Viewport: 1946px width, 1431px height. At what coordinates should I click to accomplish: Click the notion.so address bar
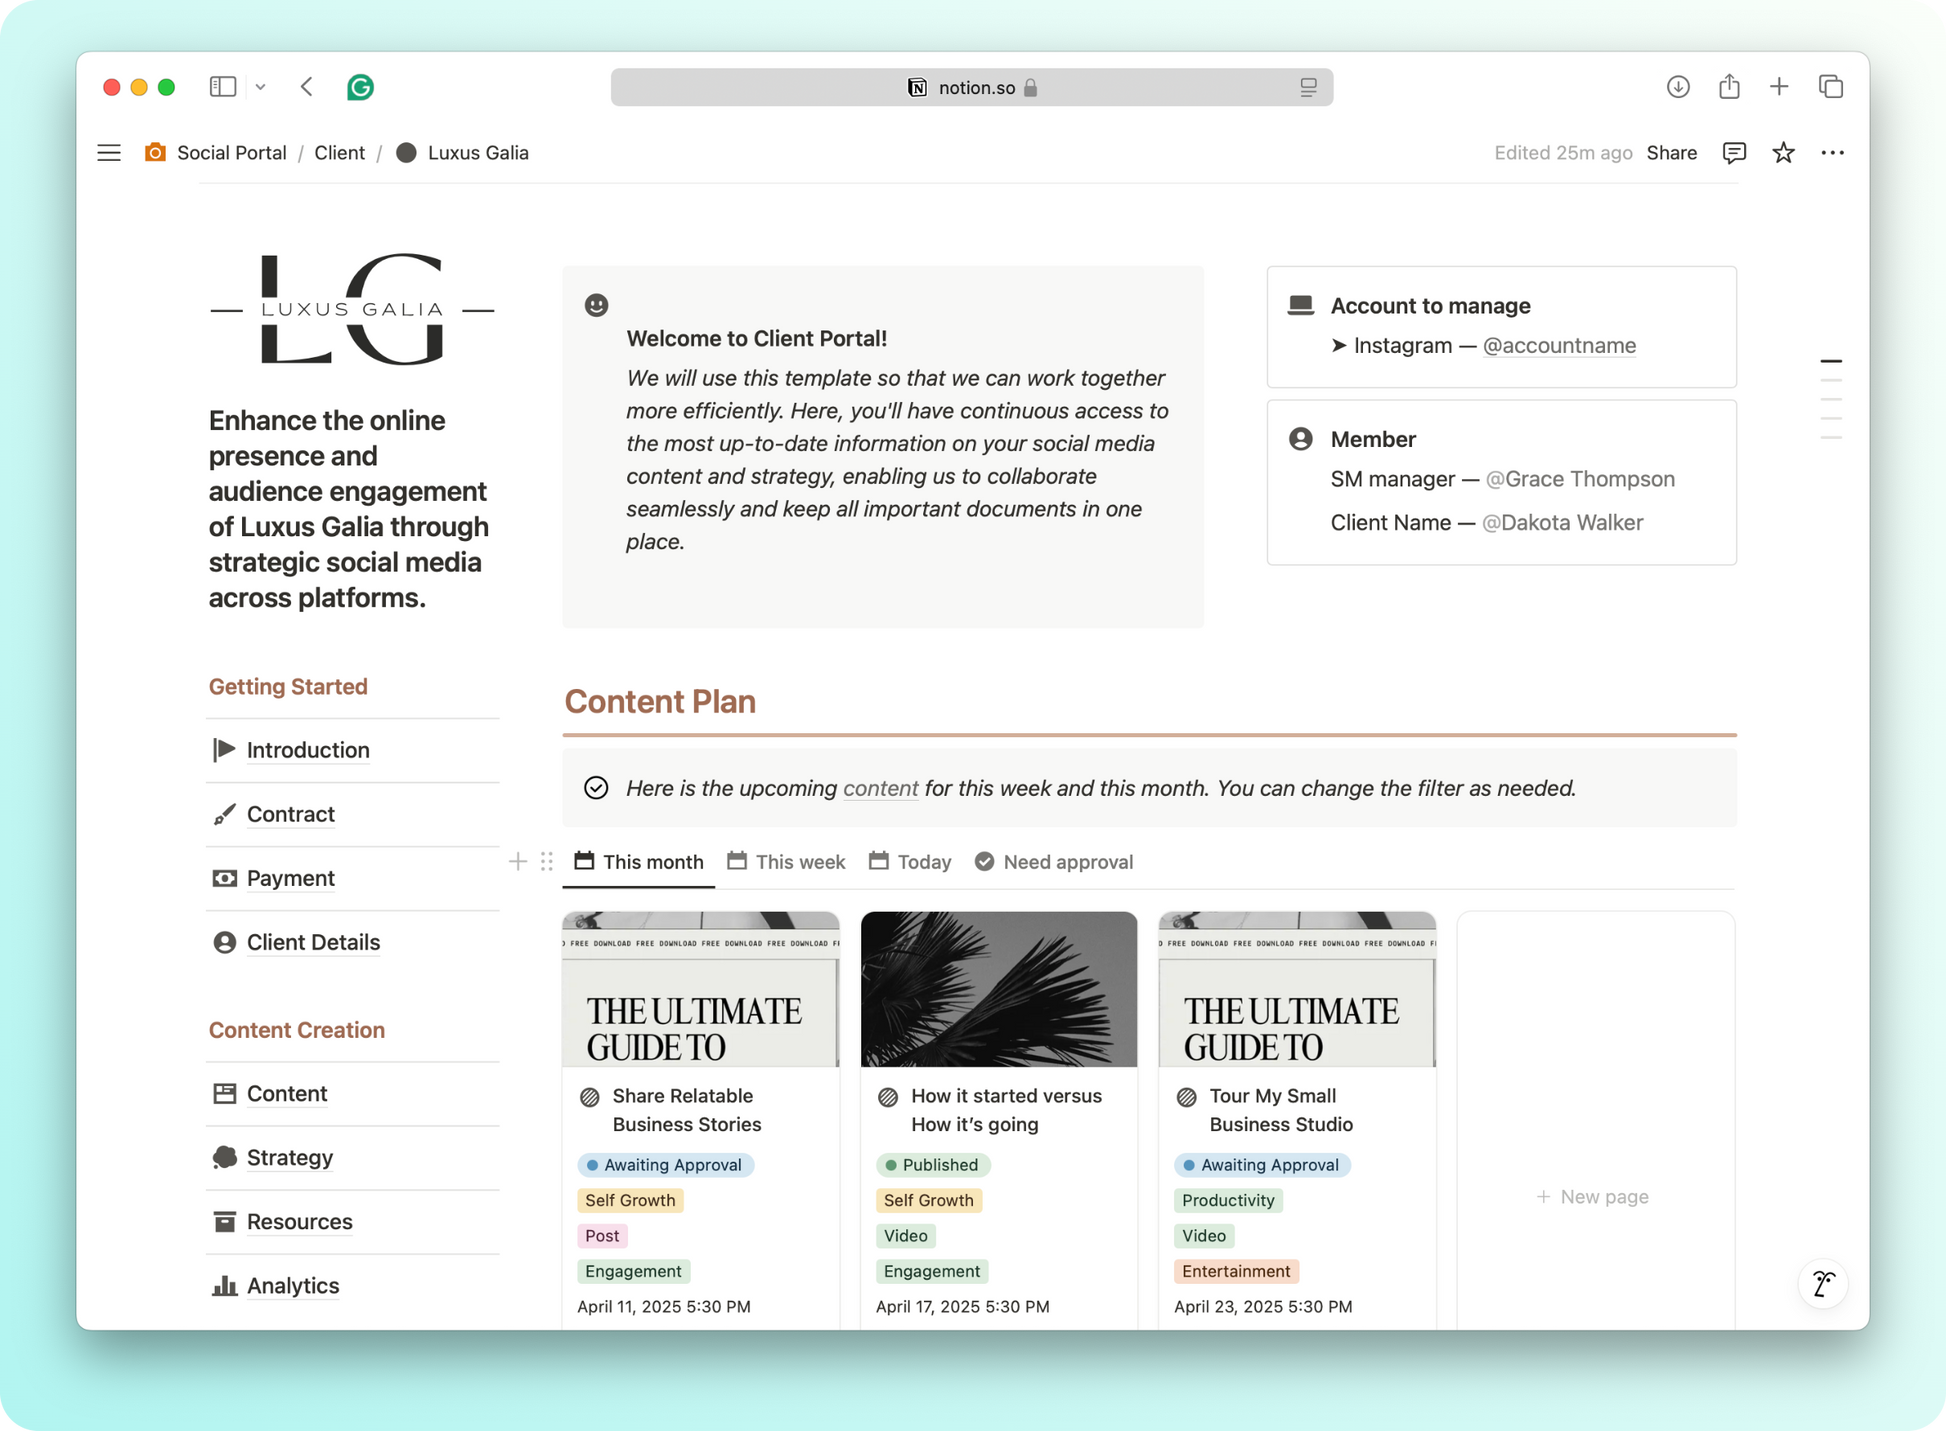click(971, 88)
